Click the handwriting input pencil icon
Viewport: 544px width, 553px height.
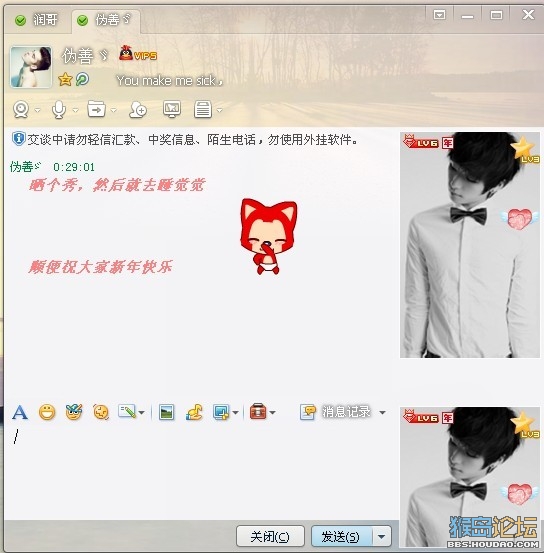(127, 412)
